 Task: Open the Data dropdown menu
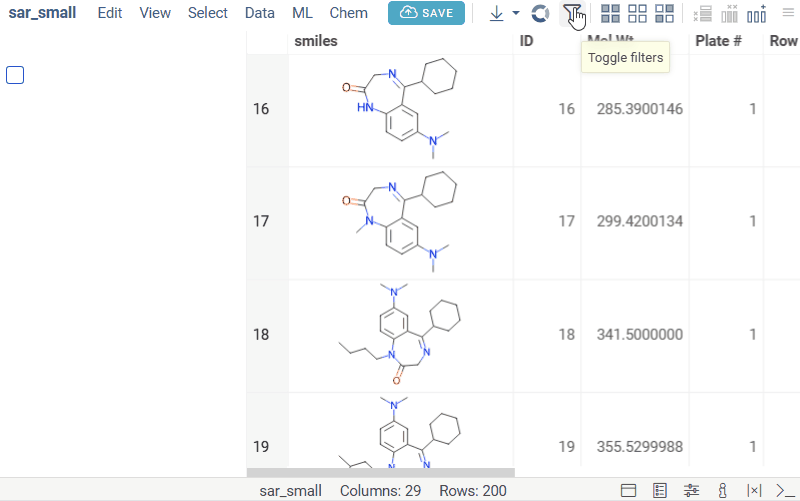[x=259, y=13]
